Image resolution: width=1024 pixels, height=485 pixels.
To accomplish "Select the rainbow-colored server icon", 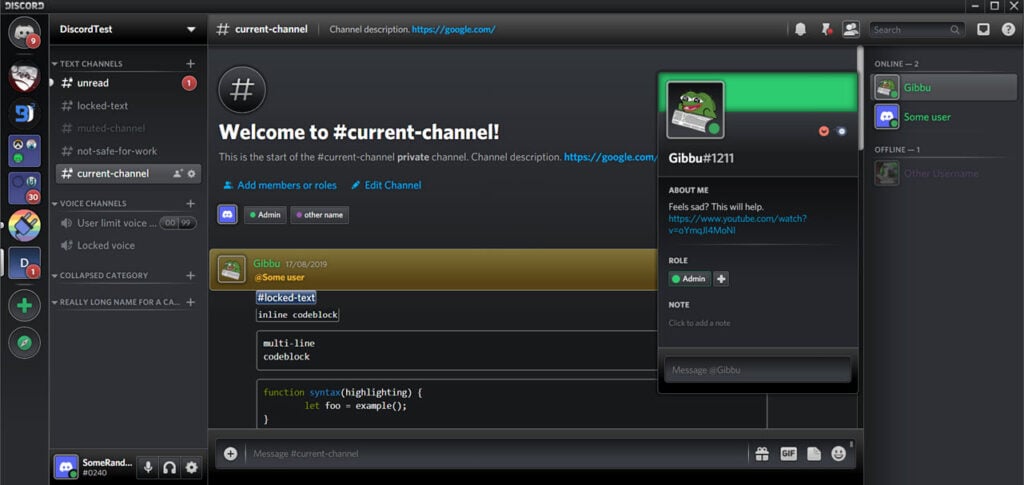I will point(24,225).
